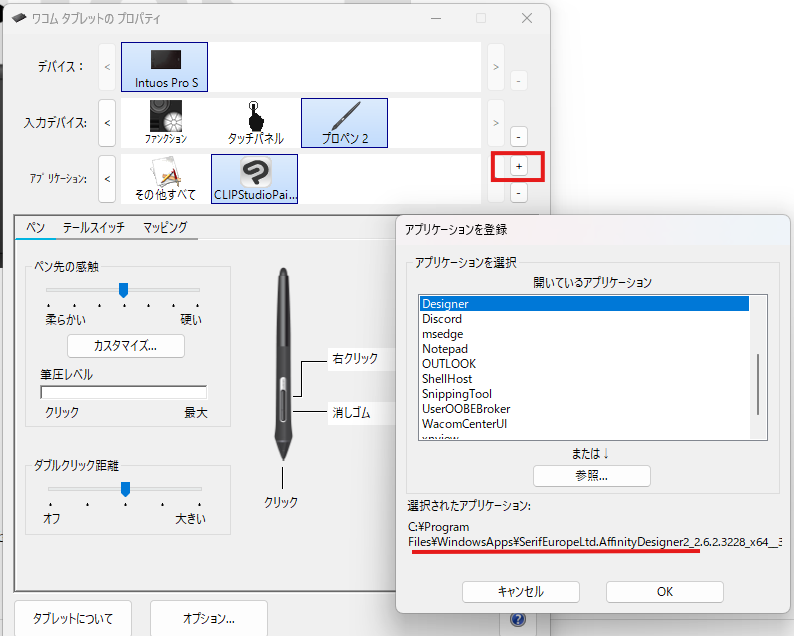Viewport: 794px width, 636px height.
Task: Select the ファンクション input device icon
Action: [165, 122]
